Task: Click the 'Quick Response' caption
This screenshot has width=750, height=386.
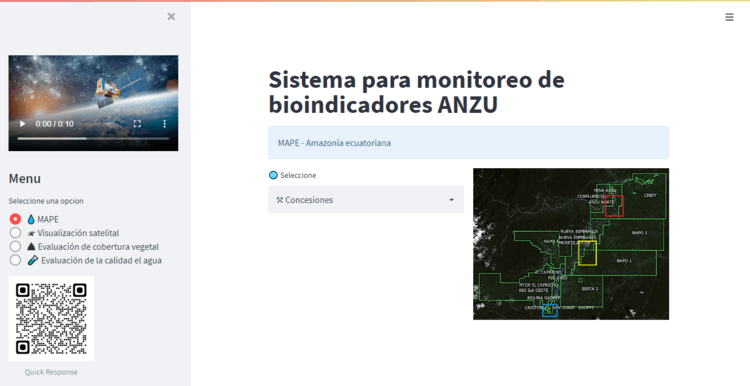Action: tap(51, 372)
